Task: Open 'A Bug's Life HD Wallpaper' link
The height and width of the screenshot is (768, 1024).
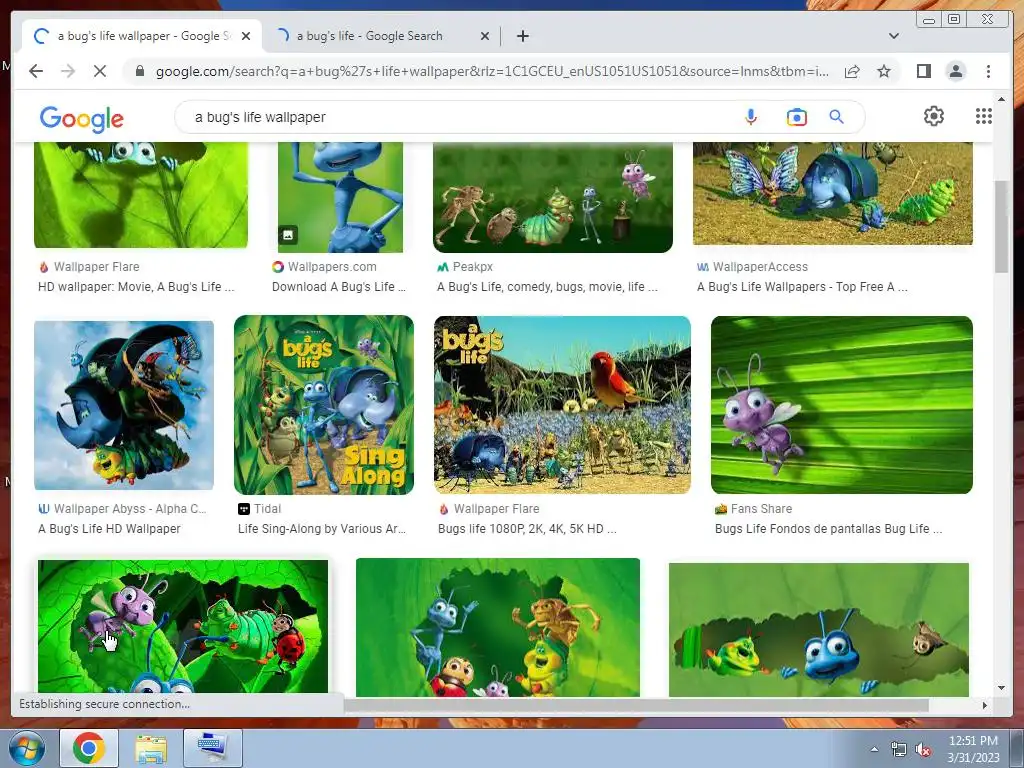Action: 109,529
